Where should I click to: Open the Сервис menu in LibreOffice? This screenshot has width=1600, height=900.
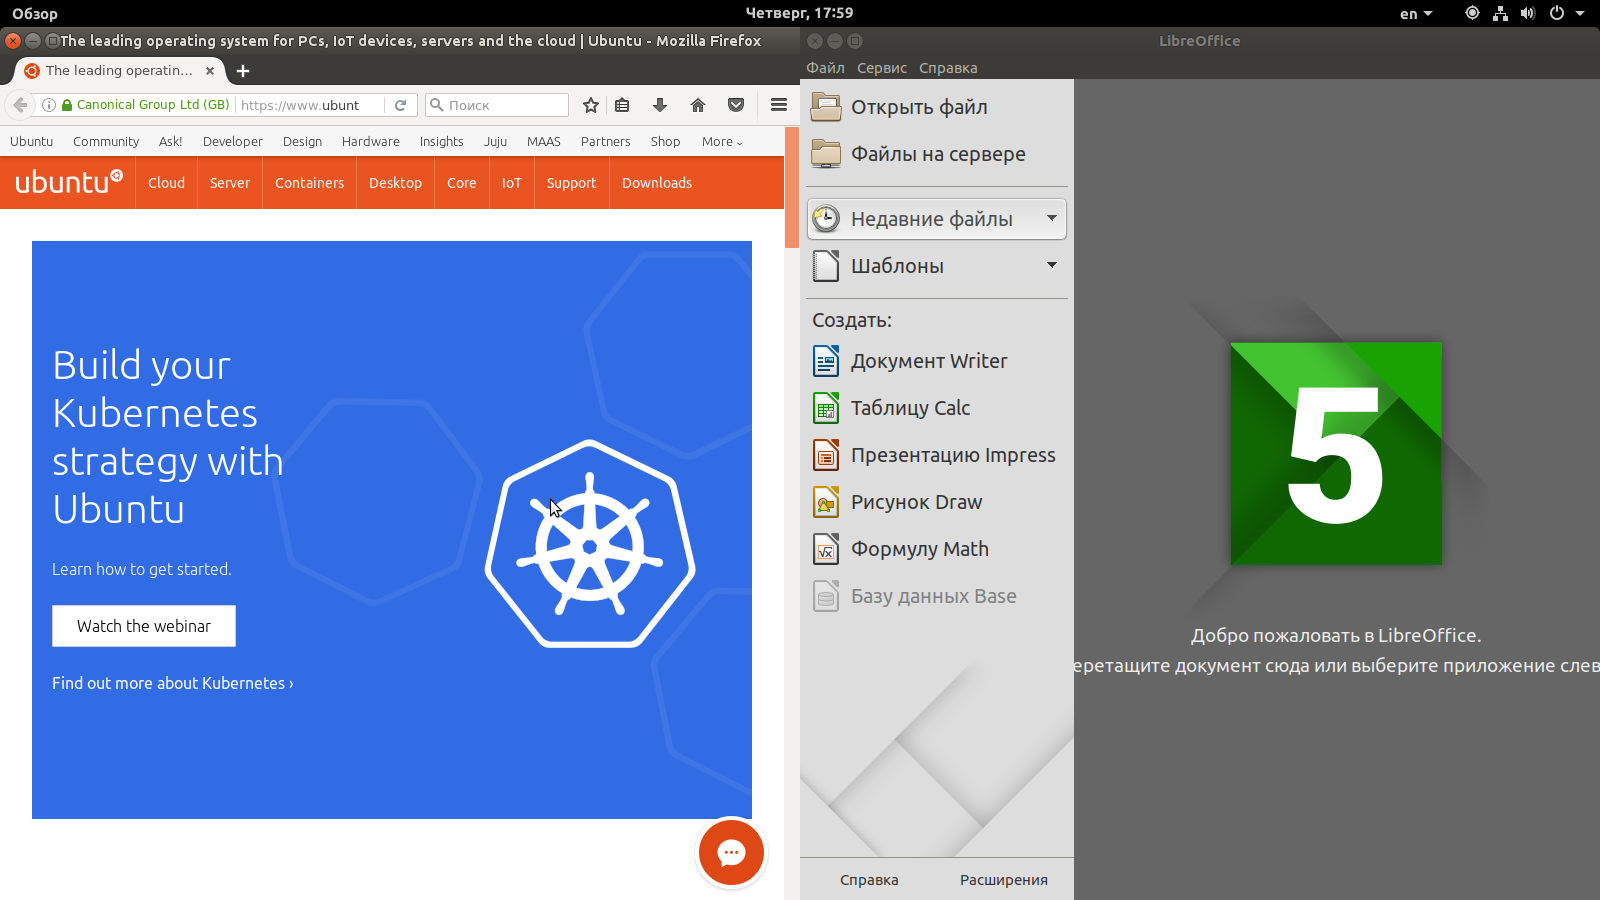(x=882, y=68)
